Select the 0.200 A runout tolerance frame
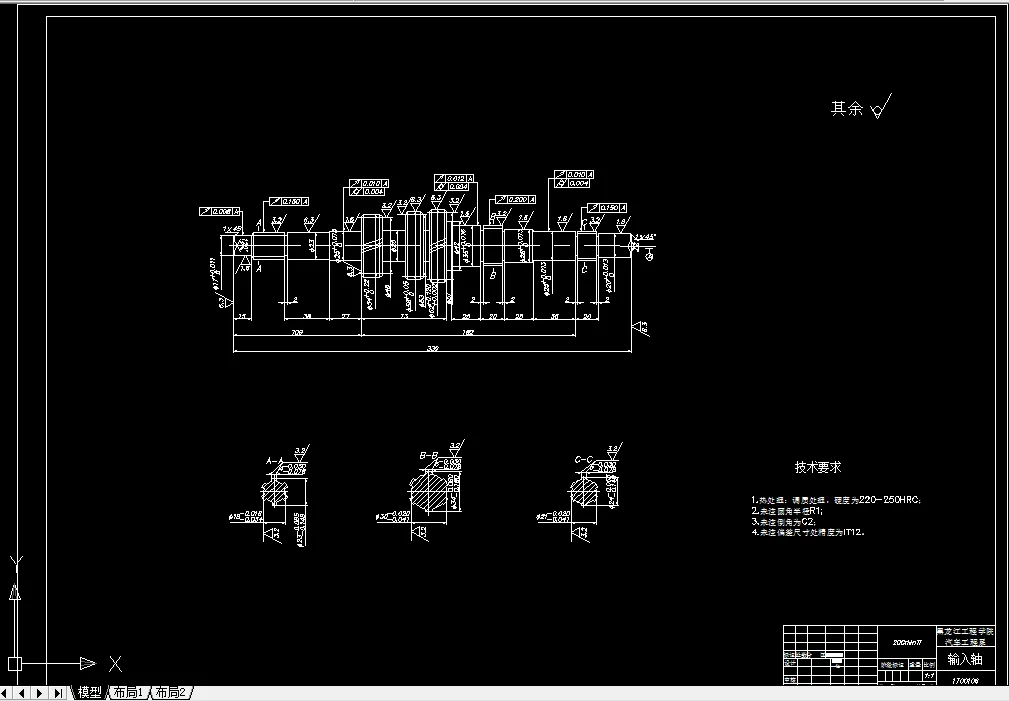This screenshot has height=701, width=1009. (x=515, y=200)
